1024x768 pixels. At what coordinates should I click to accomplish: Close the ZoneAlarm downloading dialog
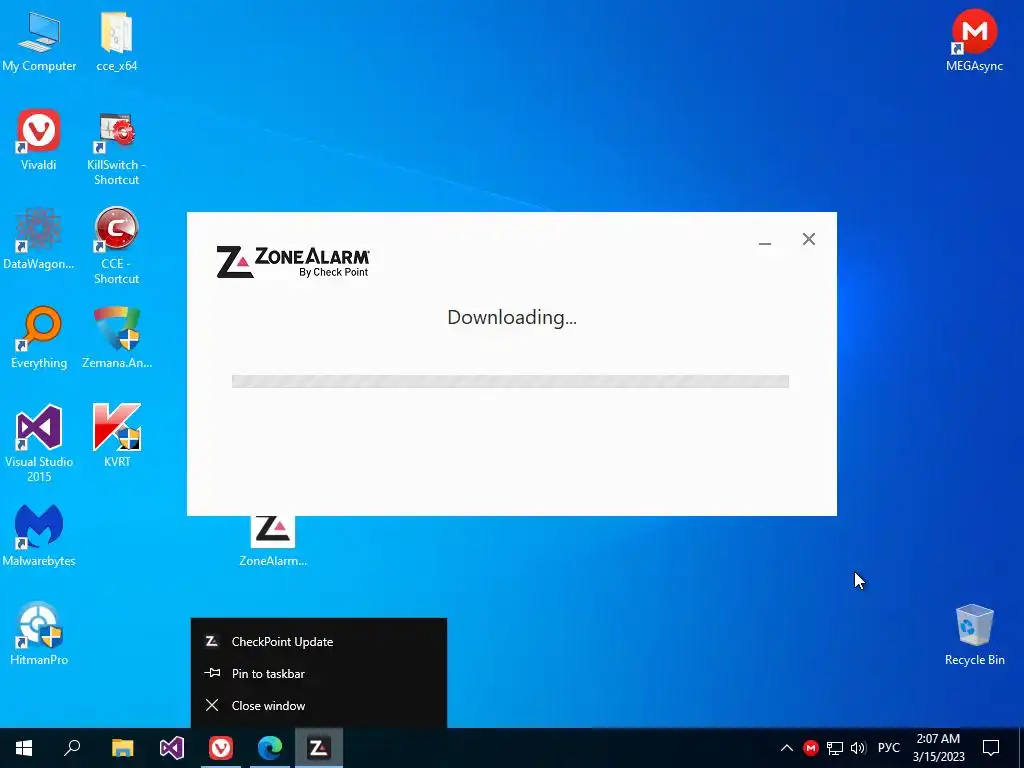click(808, 239)
